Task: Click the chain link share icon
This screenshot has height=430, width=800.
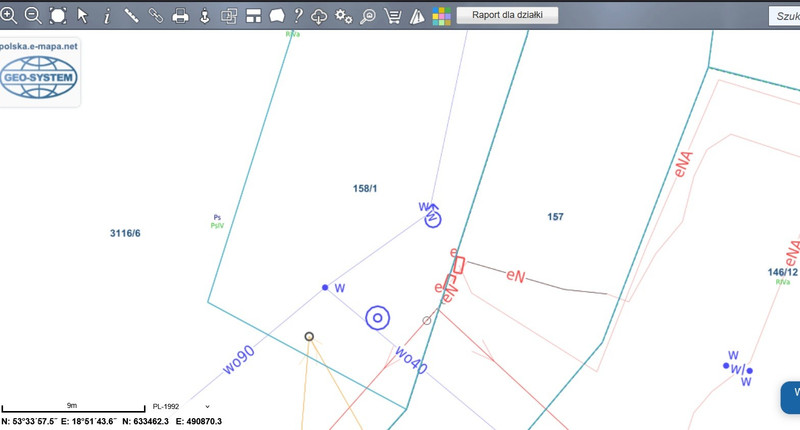Action: coord(156,16)
